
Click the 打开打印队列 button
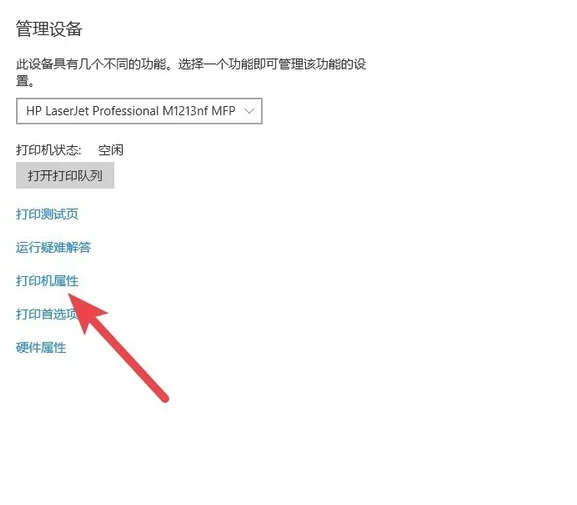[65, 175]
